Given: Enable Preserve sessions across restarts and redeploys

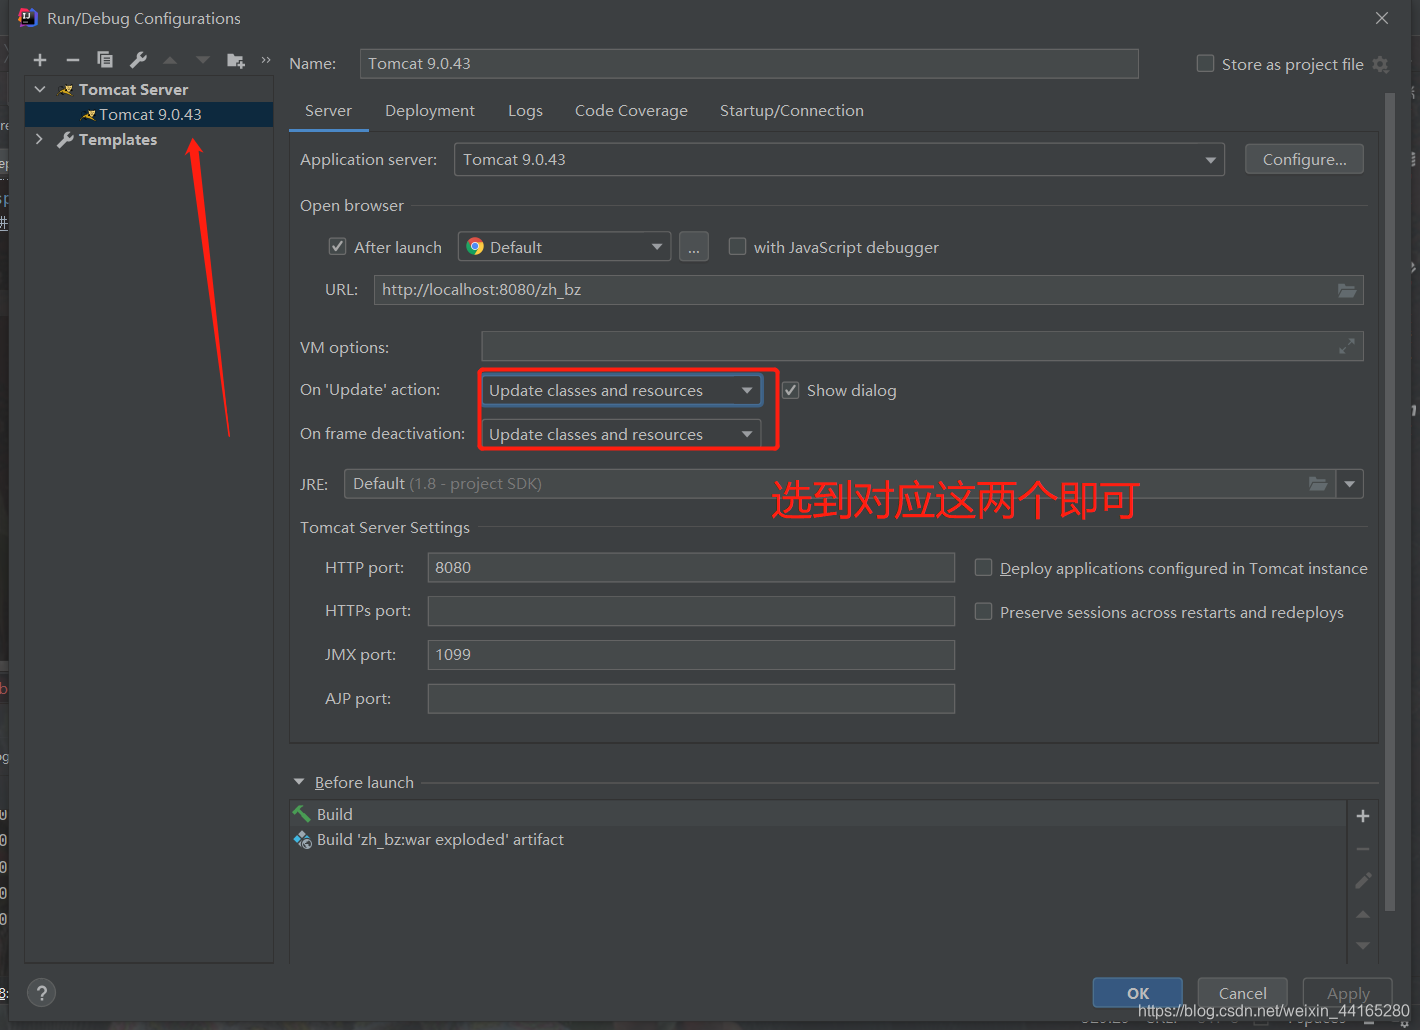Looking at the screenshot, I should pyautogui.click(x=983, y=611).
